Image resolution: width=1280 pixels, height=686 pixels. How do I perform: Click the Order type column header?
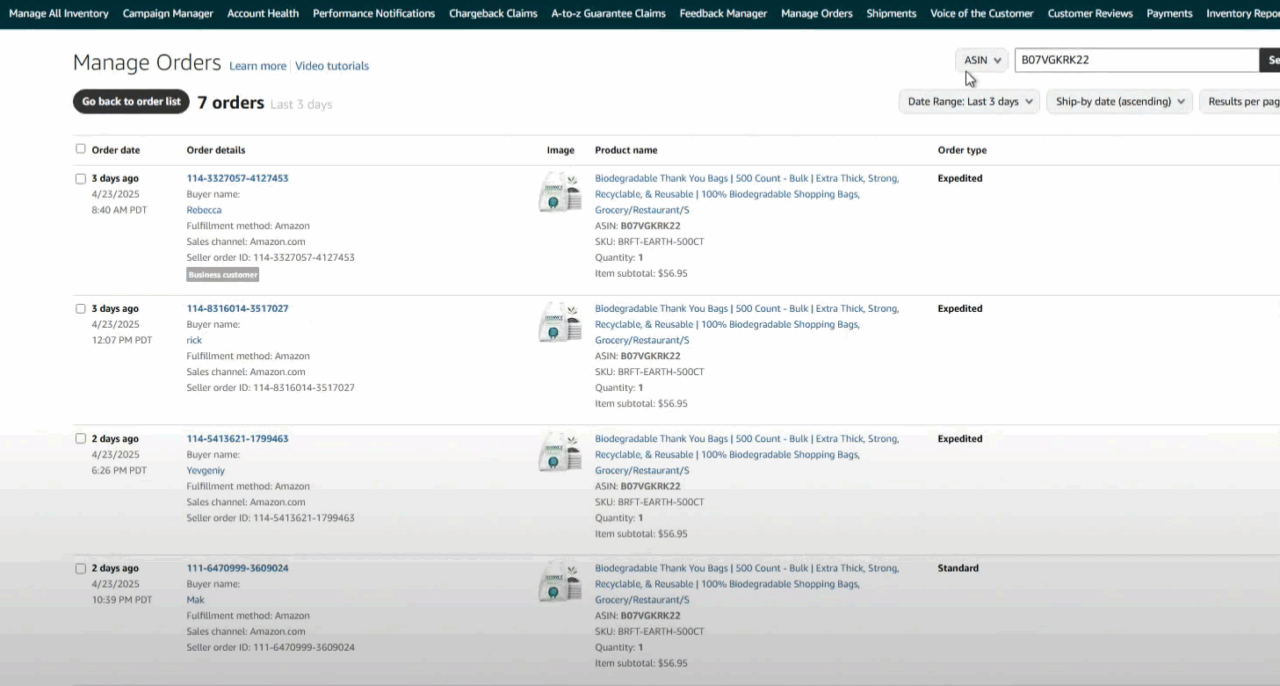[x=962, y=150]
